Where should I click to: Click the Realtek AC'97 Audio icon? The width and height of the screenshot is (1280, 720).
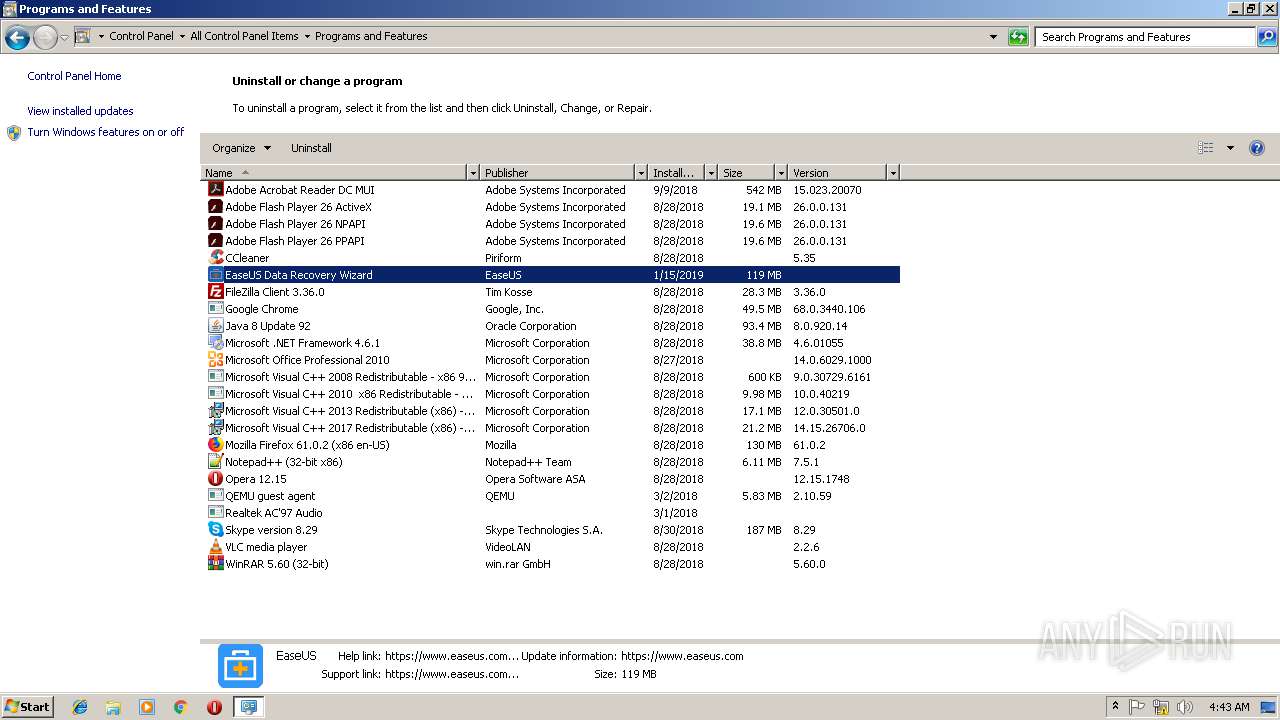click(215, 513)
